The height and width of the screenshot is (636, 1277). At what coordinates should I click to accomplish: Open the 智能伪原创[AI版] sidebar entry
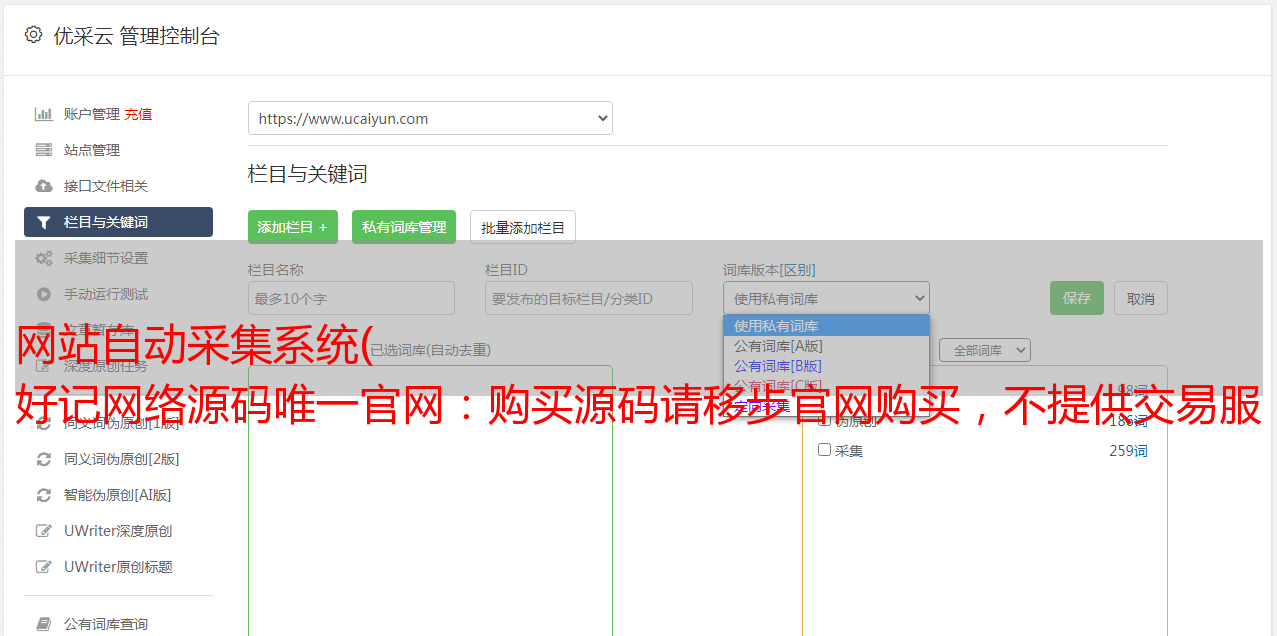[x=118, y=495]
